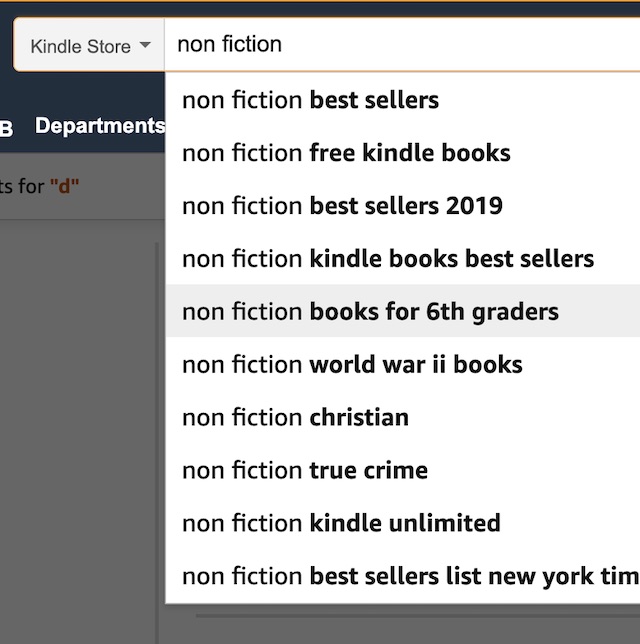
Task: Pick best sellers list new york times suggestion
Action: pos(403,576)
